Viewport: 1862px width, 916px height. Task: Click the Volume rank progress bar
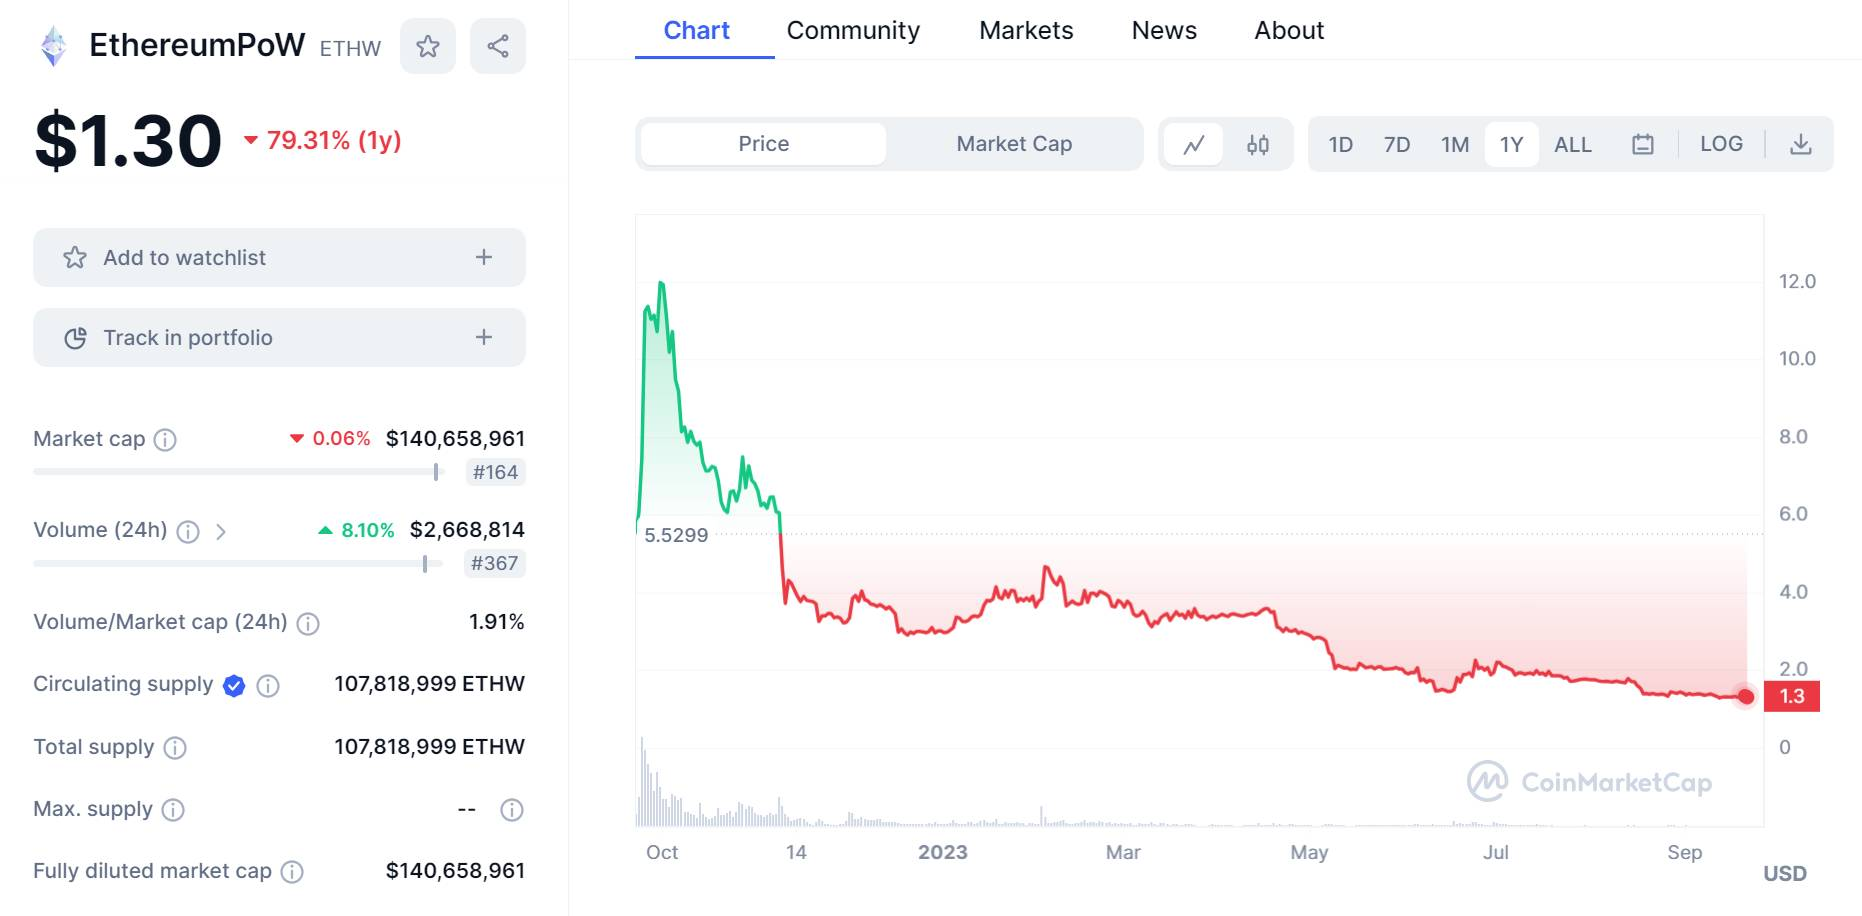(x=237, y=564)
